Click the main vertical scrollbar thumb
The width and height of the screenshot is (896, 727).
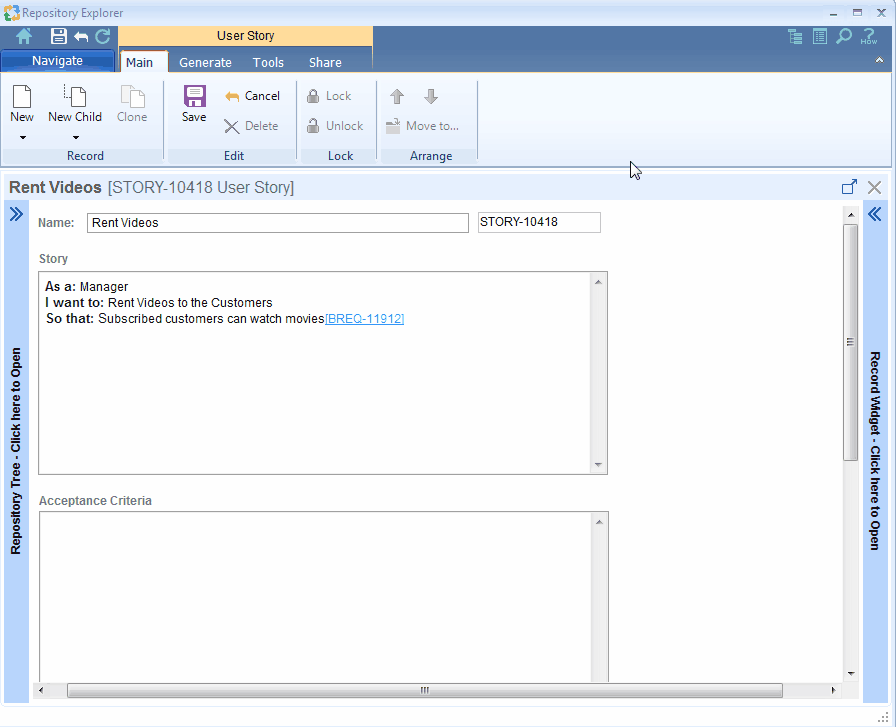(850, 342)
